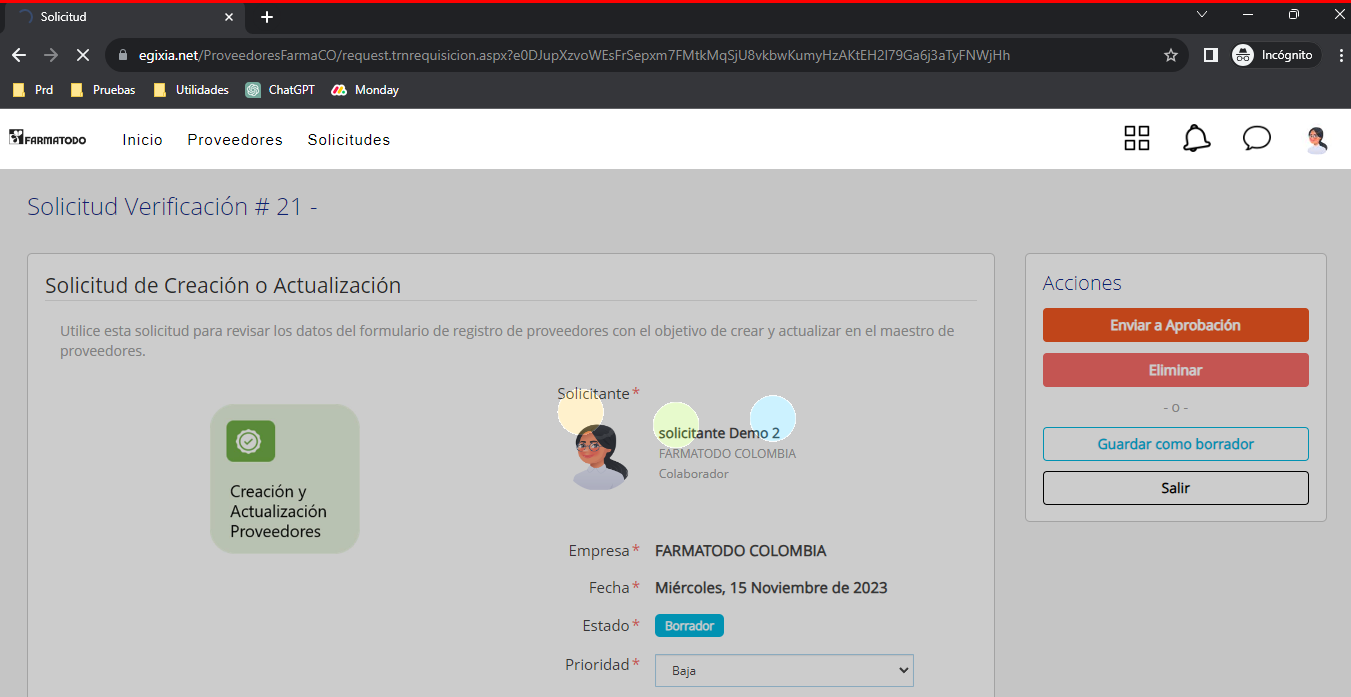Open the apps grid icon
Image resolution: width=1351 pixels, height=697 pixels.
(x=1137, y=139)
